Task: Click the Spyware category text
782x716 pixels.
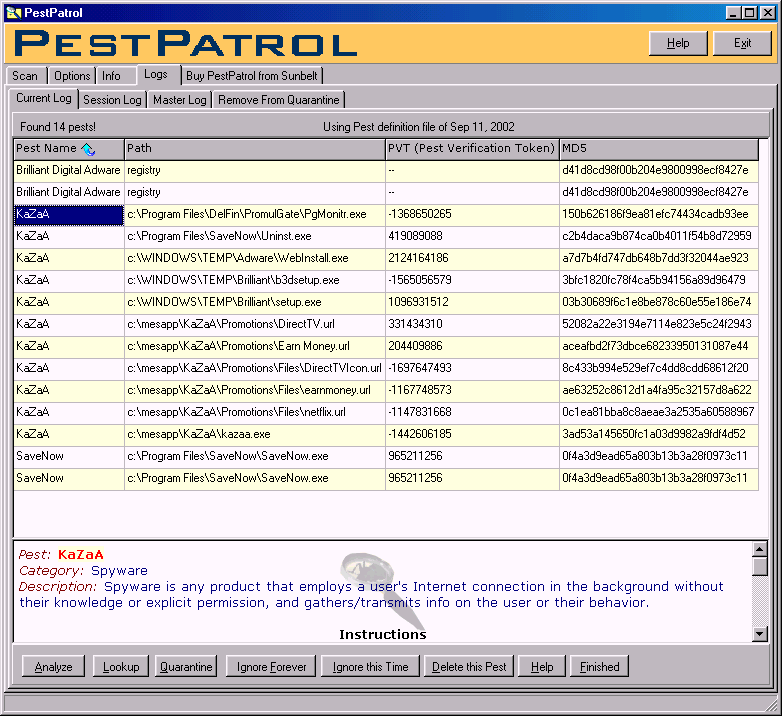Action: coord(119,571)
